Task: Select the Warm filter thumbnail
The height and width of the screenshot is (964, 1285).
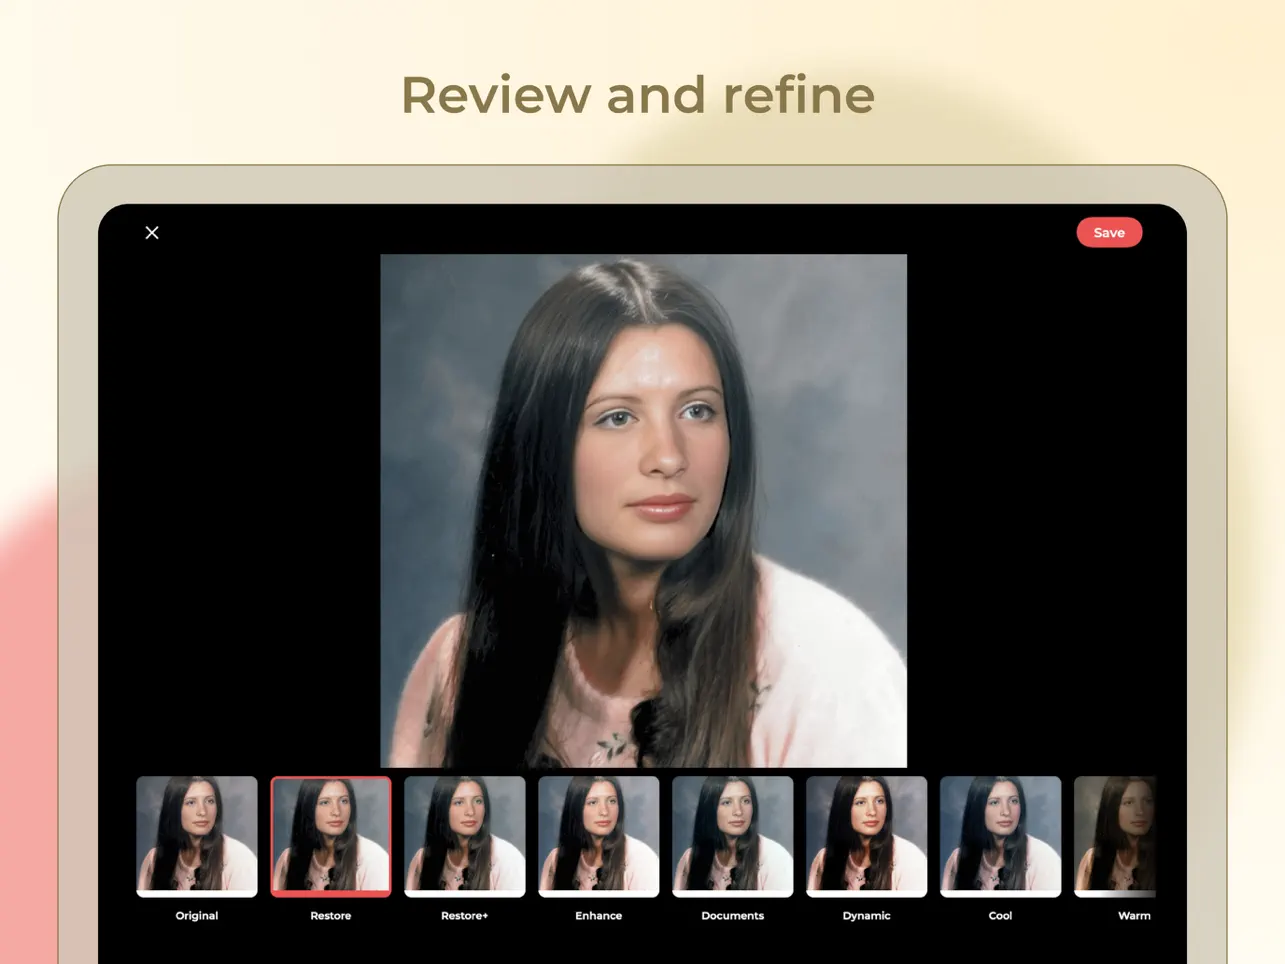Action: [1115, 837]
